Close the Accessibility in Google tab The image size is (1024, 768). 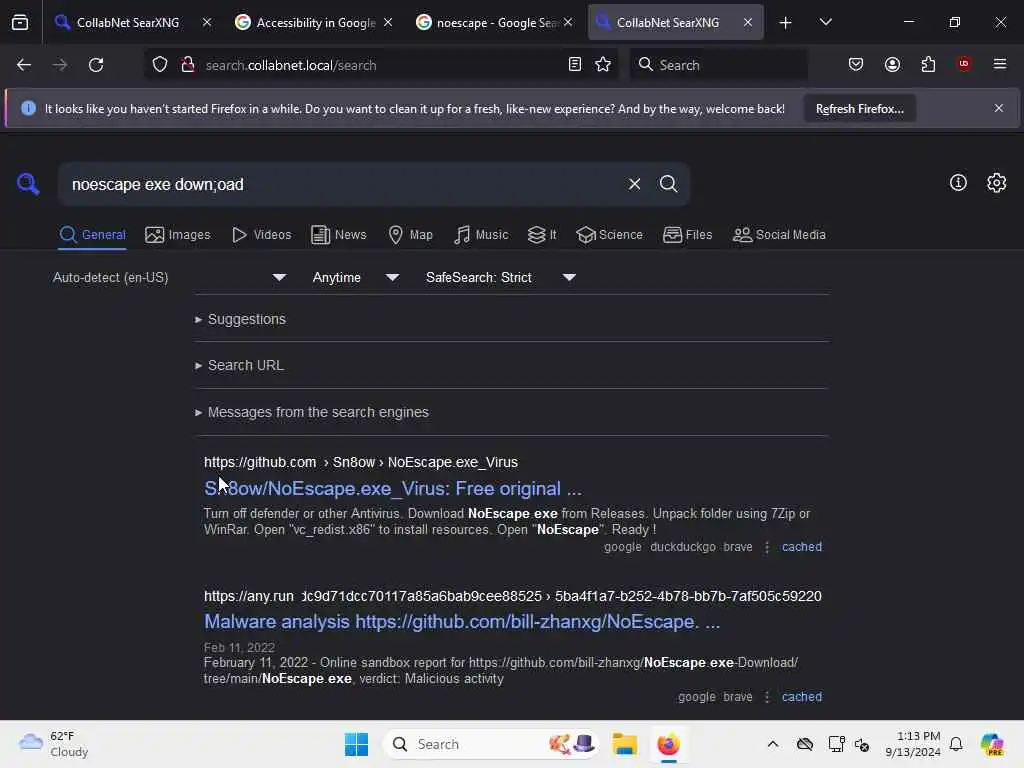[388, 22]
